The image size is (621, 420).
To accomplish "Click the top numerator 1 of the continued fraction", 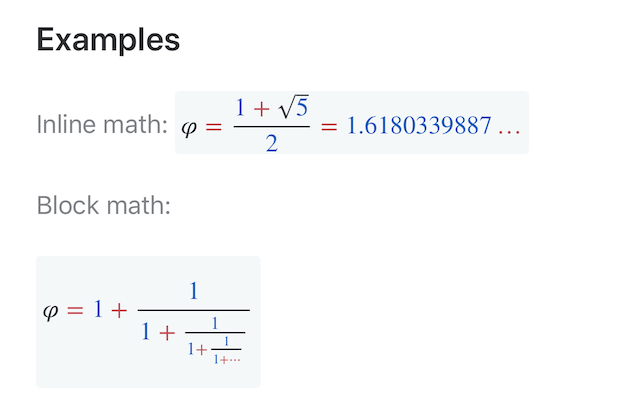I will [193, 291].
